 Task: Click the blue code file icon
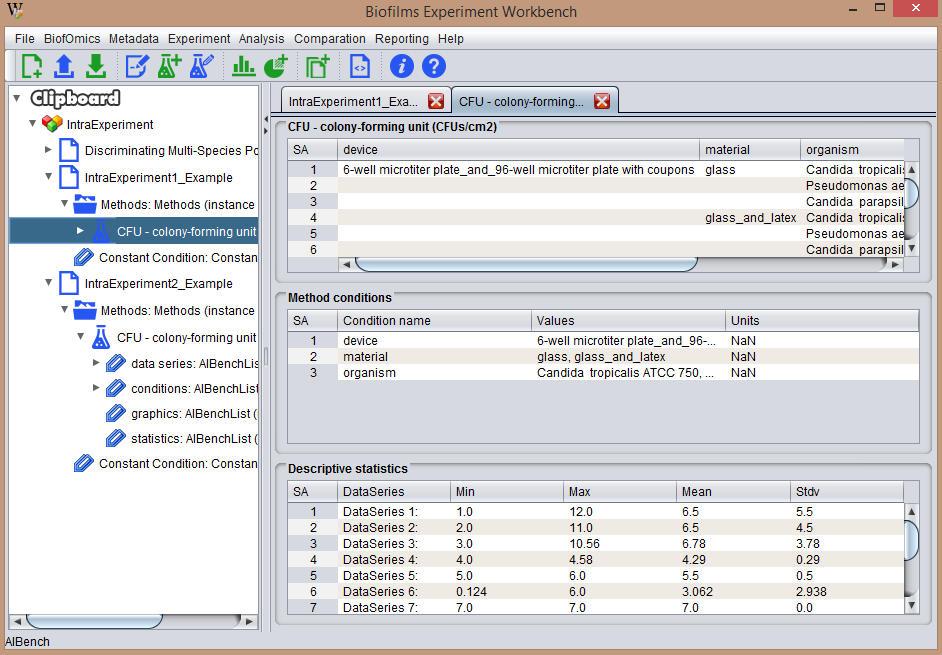(360, 66)
